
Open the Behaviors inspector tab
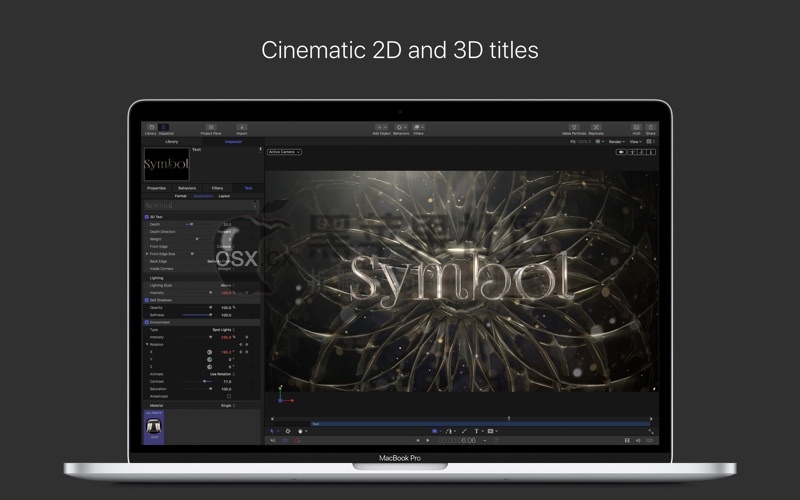[187, 188]
